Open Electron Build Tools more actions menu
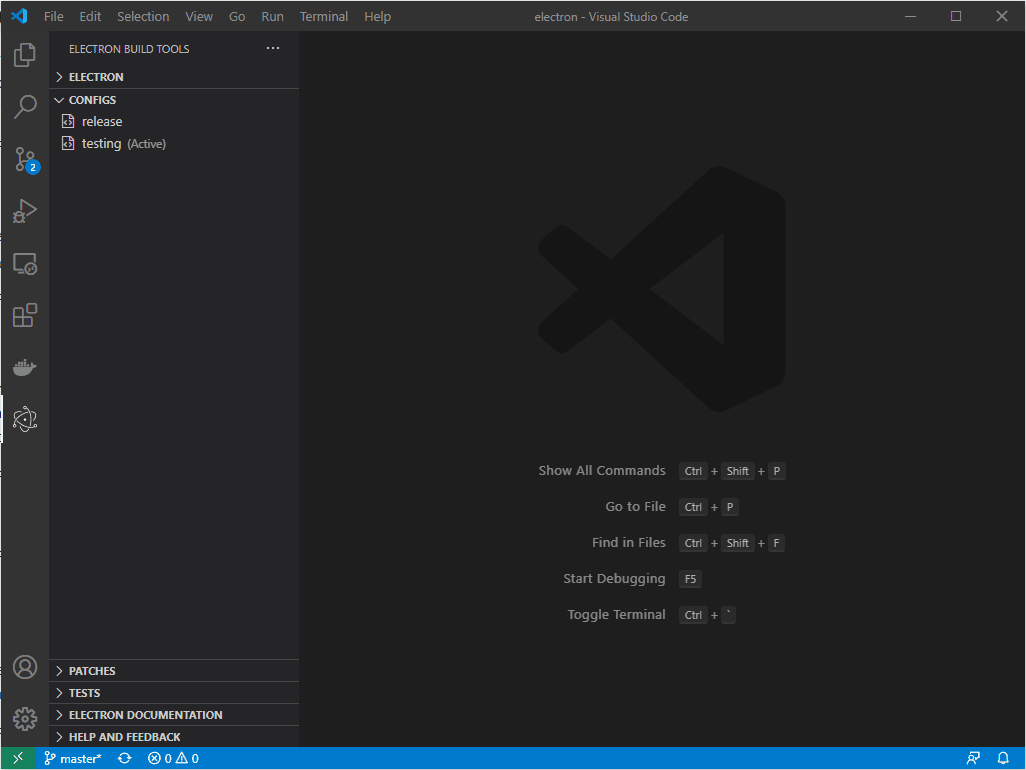 pos(273,47)
